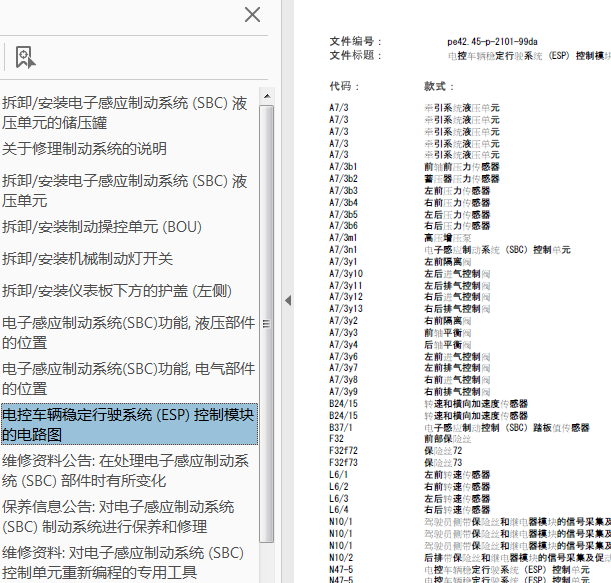Select highlighted bookmark 电控车辆稳定行驶系统 (ESP) 控制模块的电路图
Image resolution: width=611 pixels, height=583 pixels.
point(129,424)
